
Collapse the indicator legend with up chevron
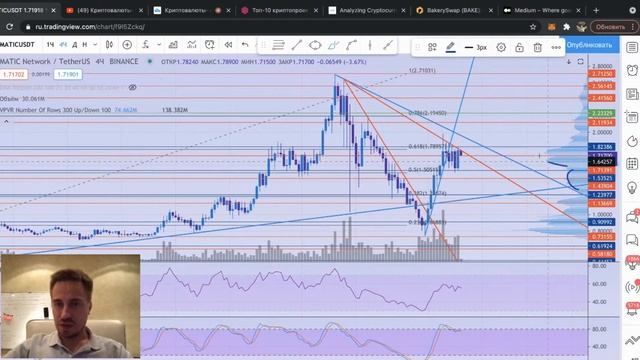pyautogui.click(x=6, y=121)
